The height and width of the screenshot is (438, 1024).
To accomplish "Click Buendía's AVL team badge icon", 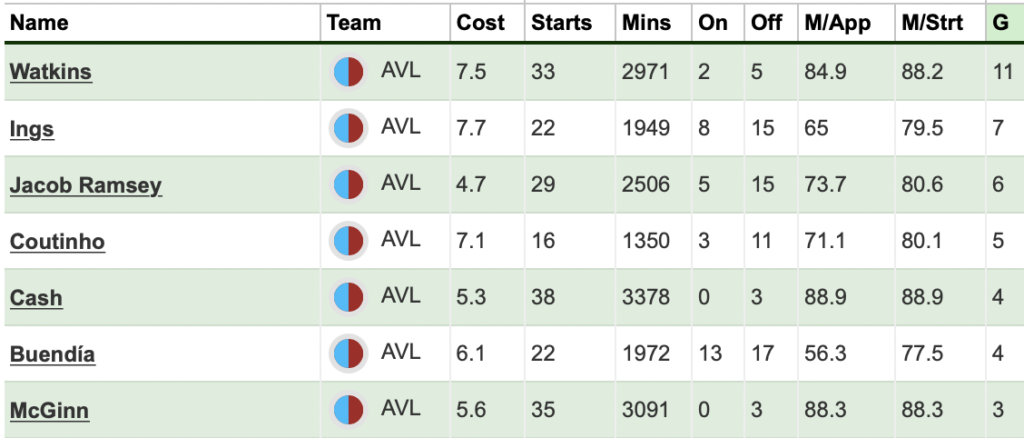I will pos(349,354).
